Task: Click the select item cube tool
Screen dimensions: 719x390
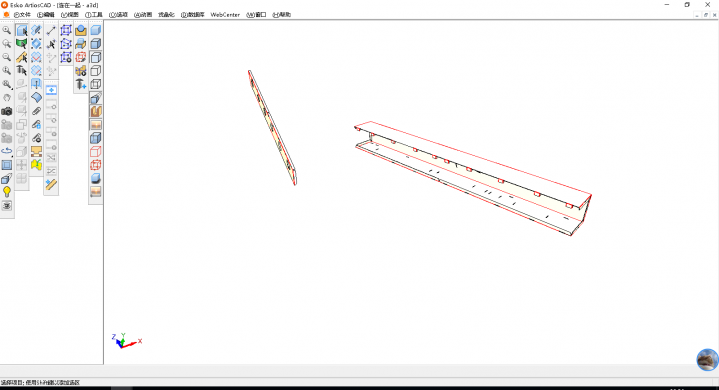Action: 22,31
